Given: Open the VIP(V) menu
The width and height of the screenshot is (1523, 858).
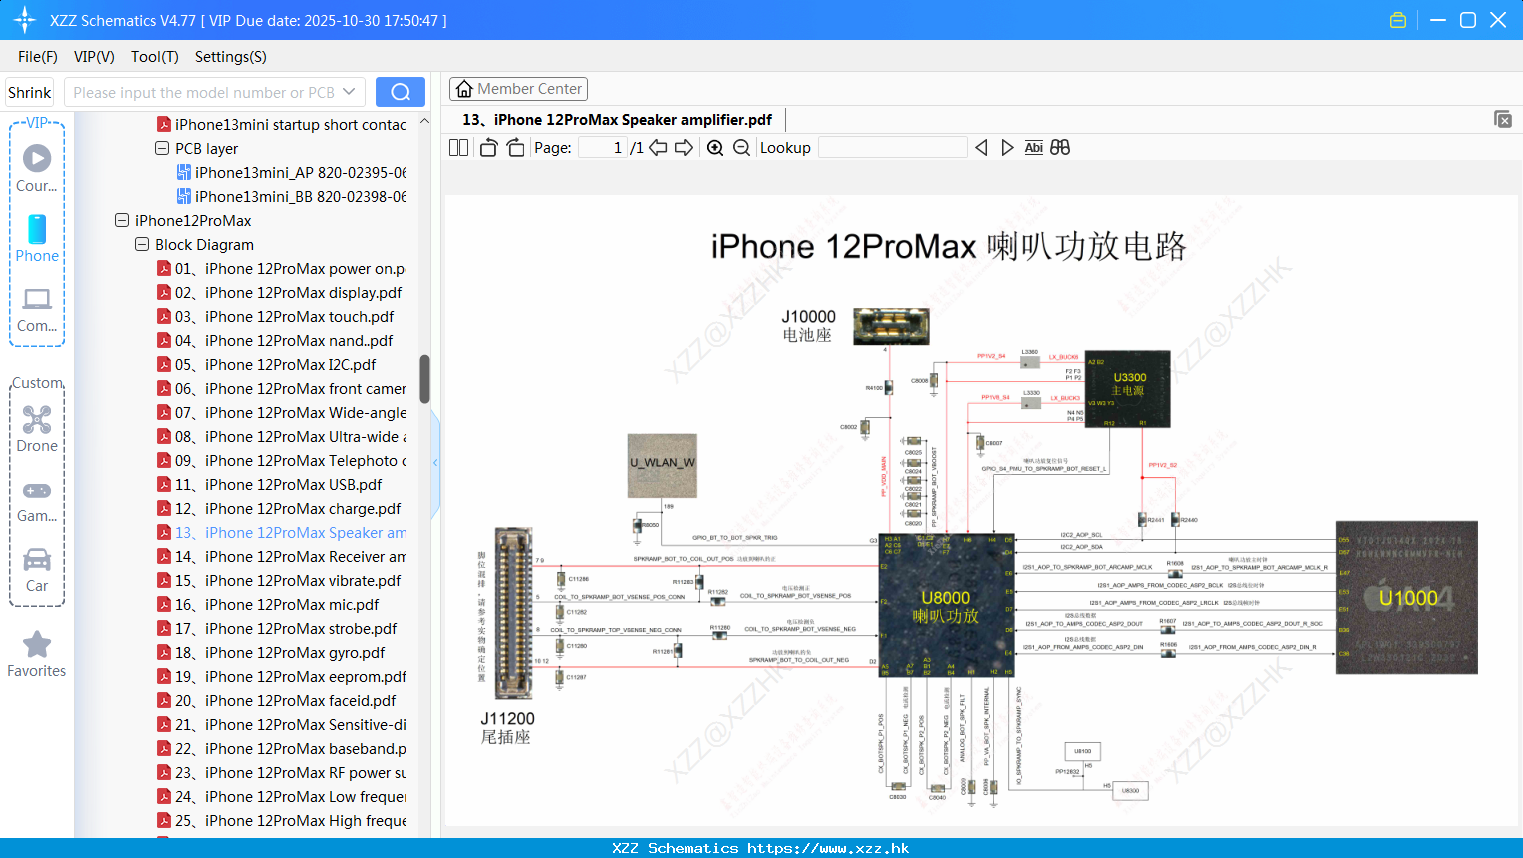Looking at the screenshot, I should point(94,56).
